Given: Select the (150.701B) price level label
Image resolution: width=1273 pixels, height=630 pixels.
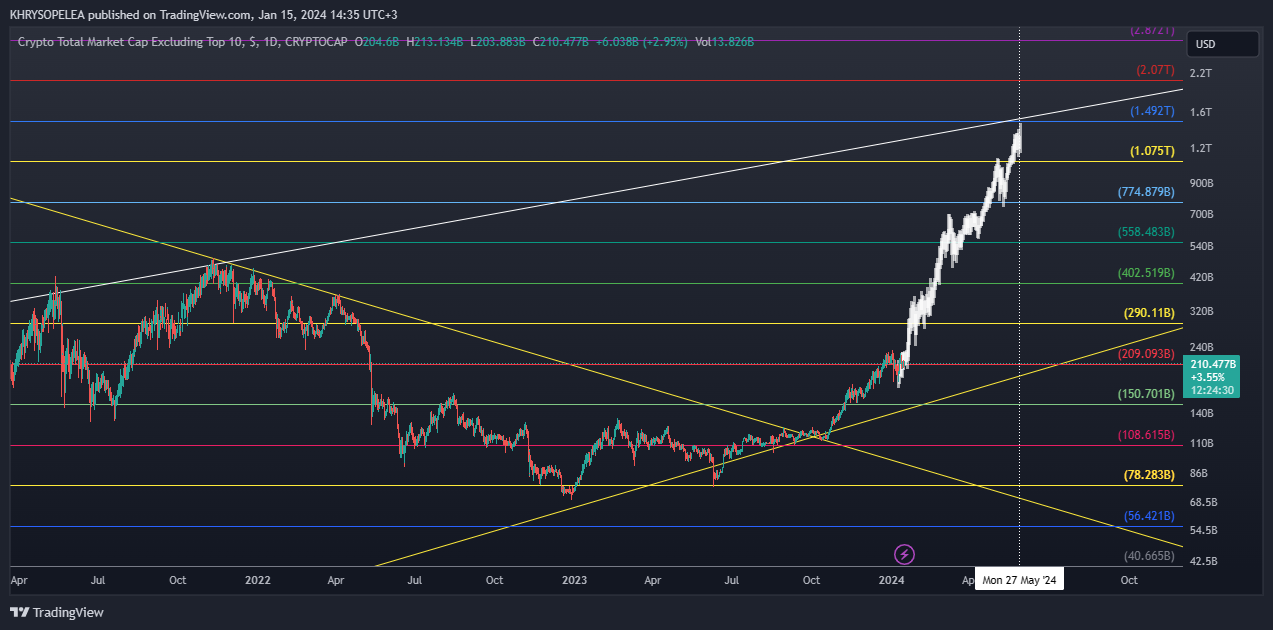Looking at the screenshot, I should click(x=1145, y=395).
